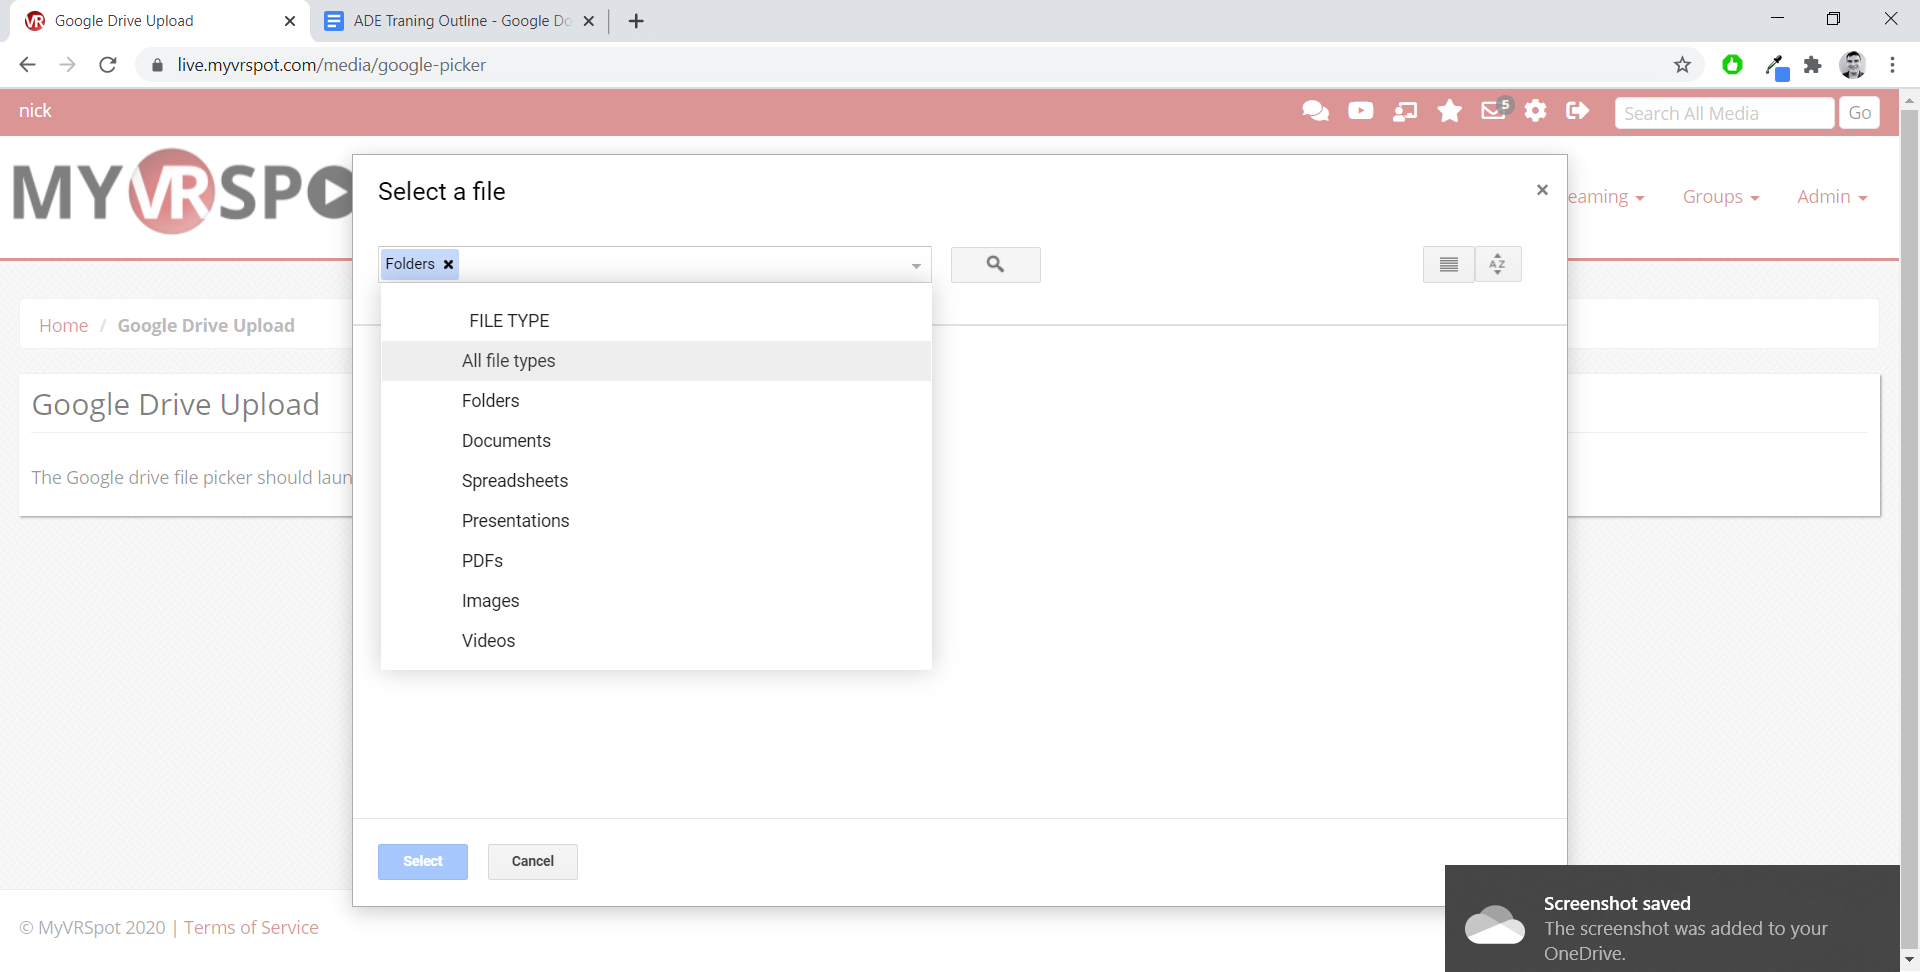Click the Google Drive Upload breadcrumb text
This screenshot has height=972, width=1920.
206,325
